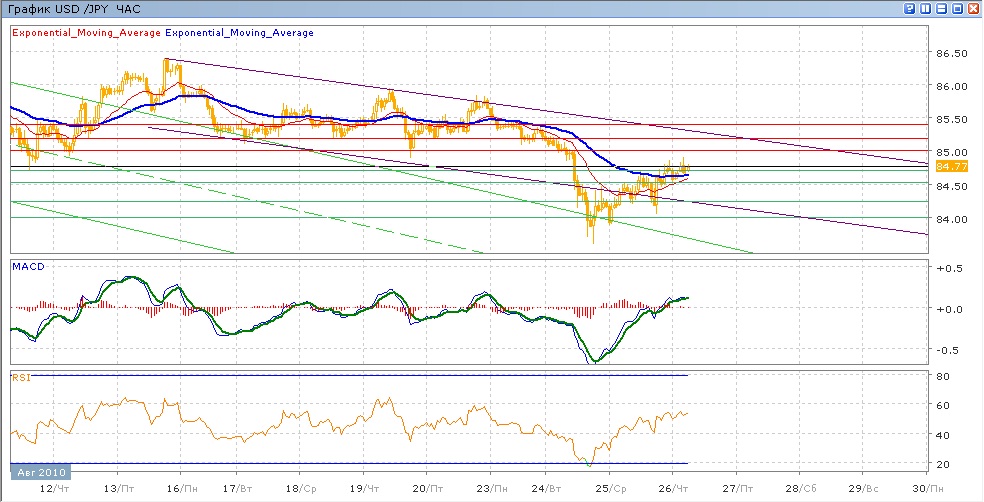Select the 20/Пт date on time axis

[x=432, y=488]
